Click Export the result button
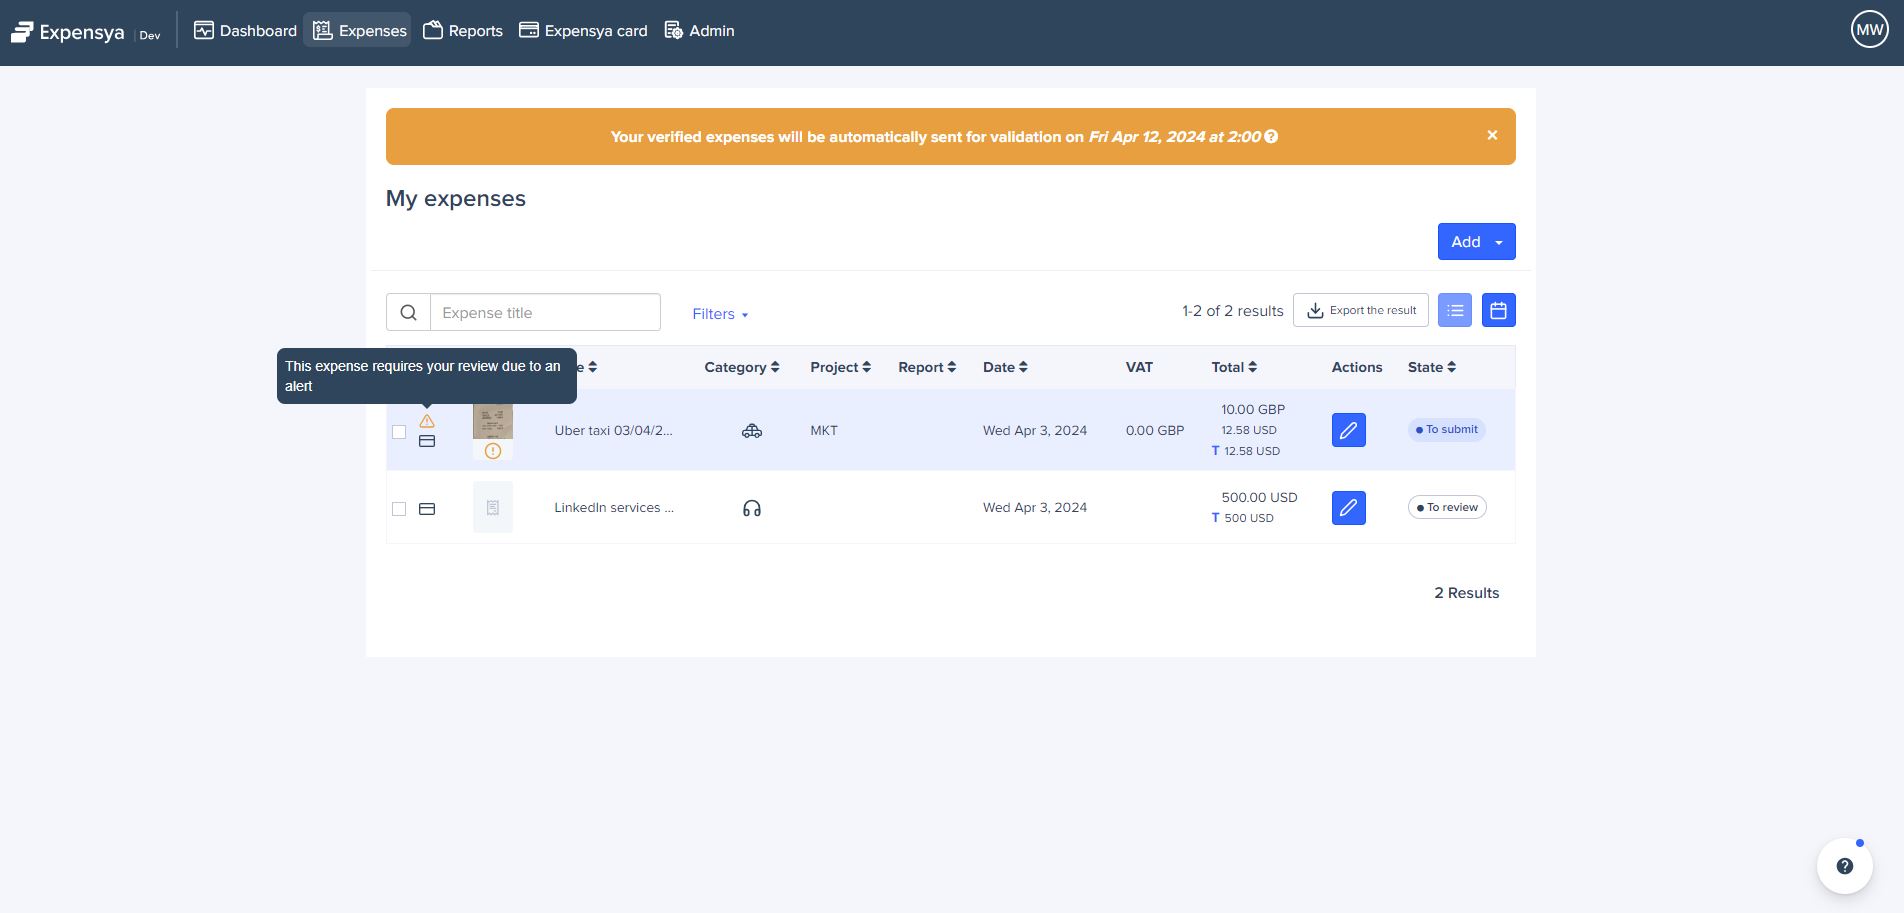1904x913 pixels. point(1360,310)
